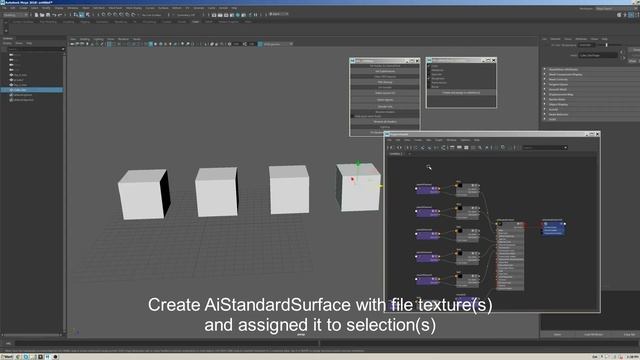Adjust the slider atop Attribute Editor
The height and width of the screenshot is (360, 640).
pos(607,45)
